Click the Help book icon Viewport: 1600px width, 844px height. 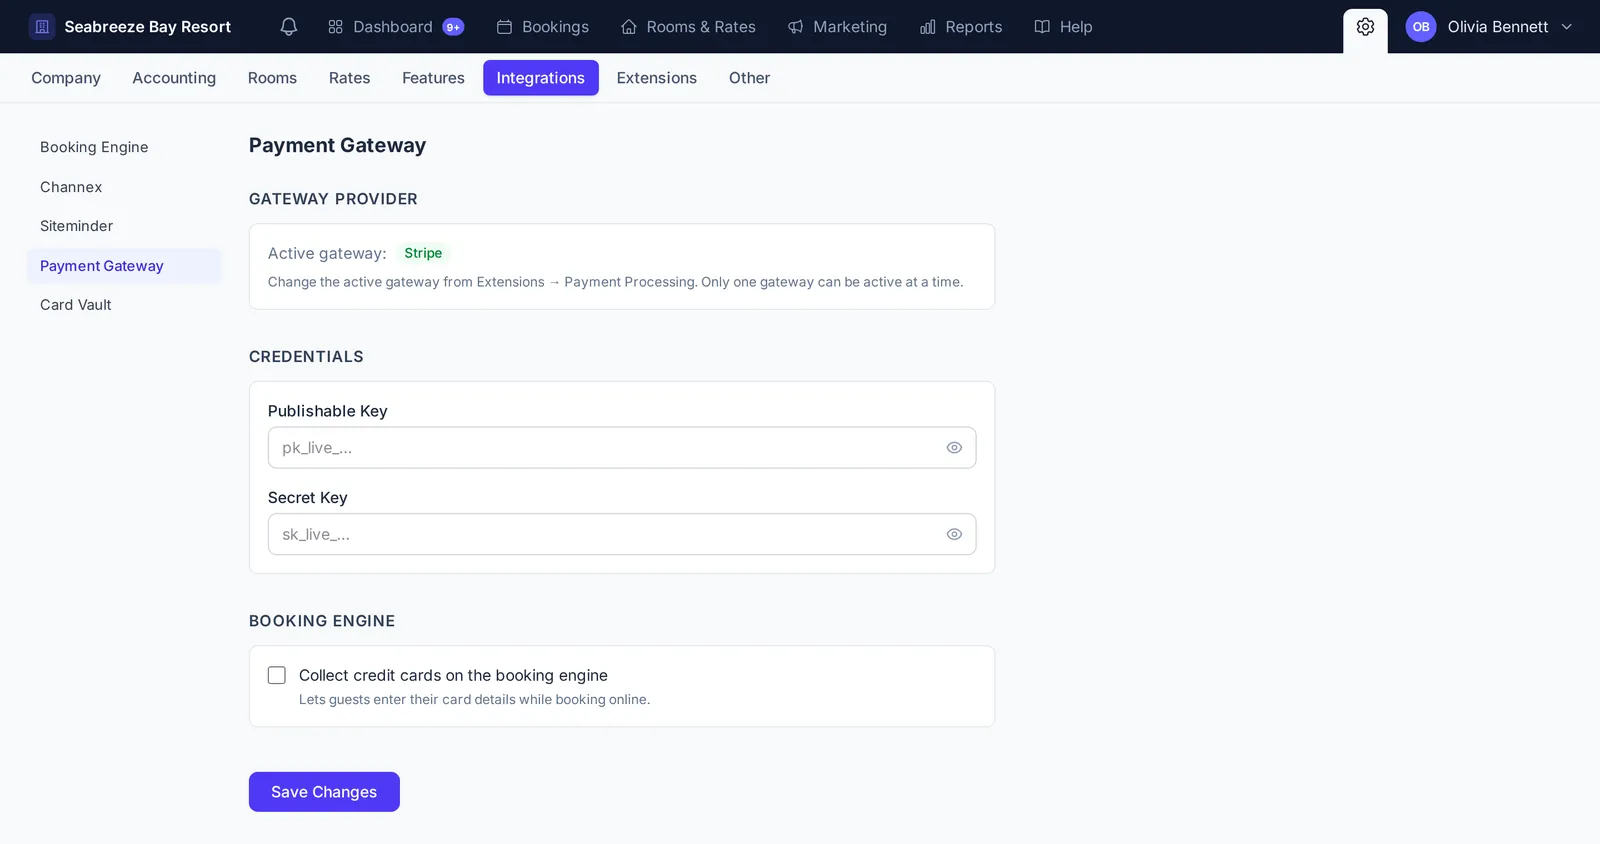tap(1042, 27)
